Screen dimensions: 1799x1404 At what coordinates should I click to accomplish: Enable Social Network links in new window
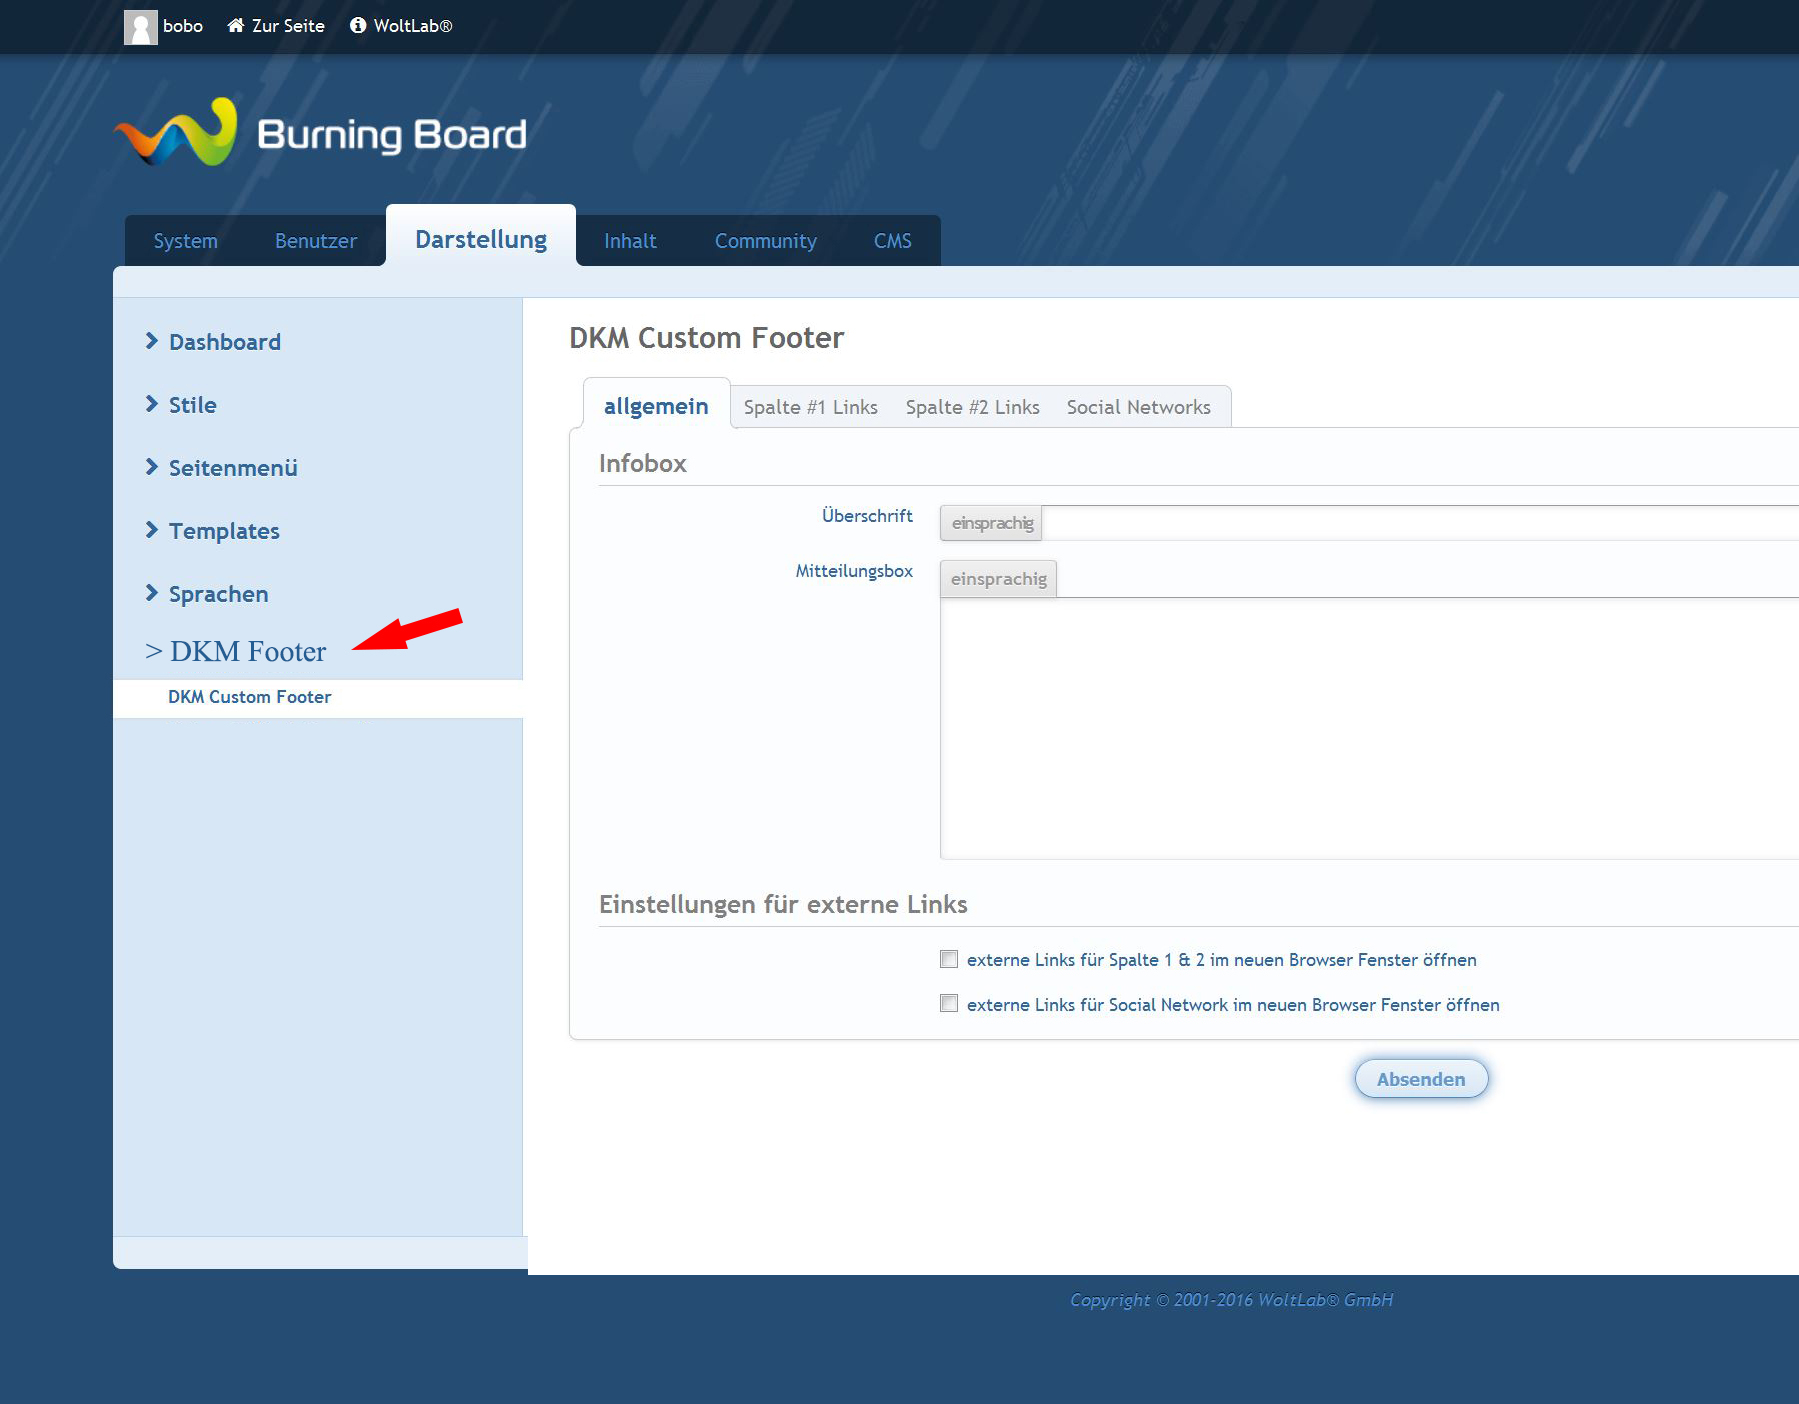(x=949, y=1004)
